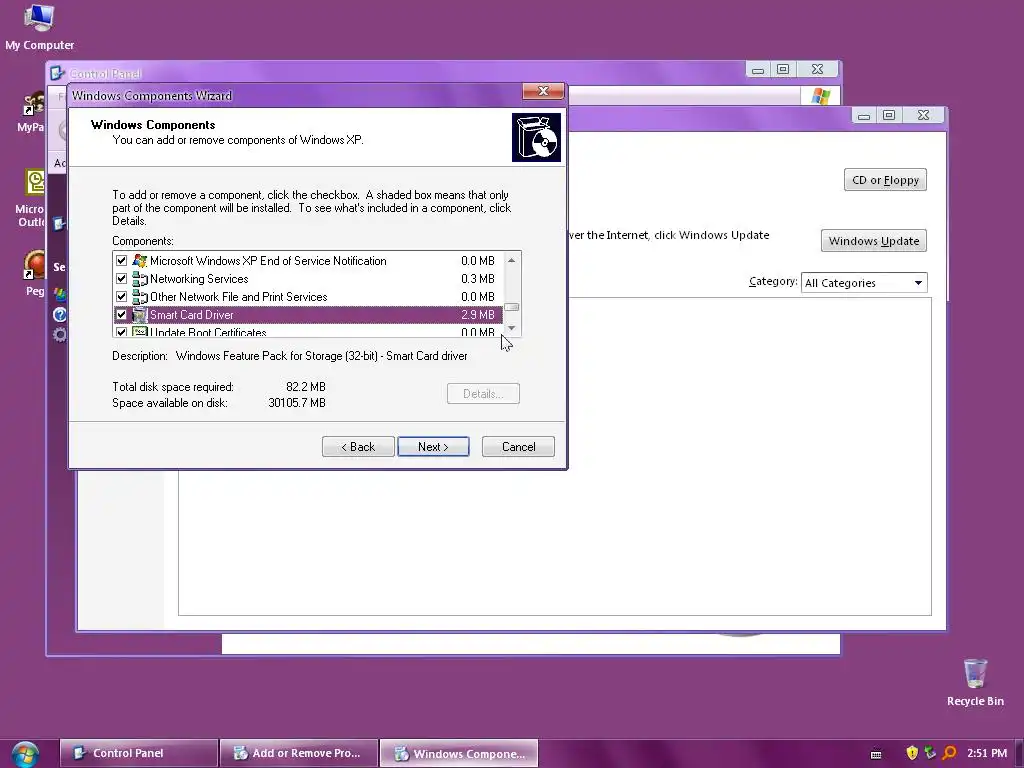Click the Windows Update button
Screen dimensions: 1024x768
click(873, 241)
